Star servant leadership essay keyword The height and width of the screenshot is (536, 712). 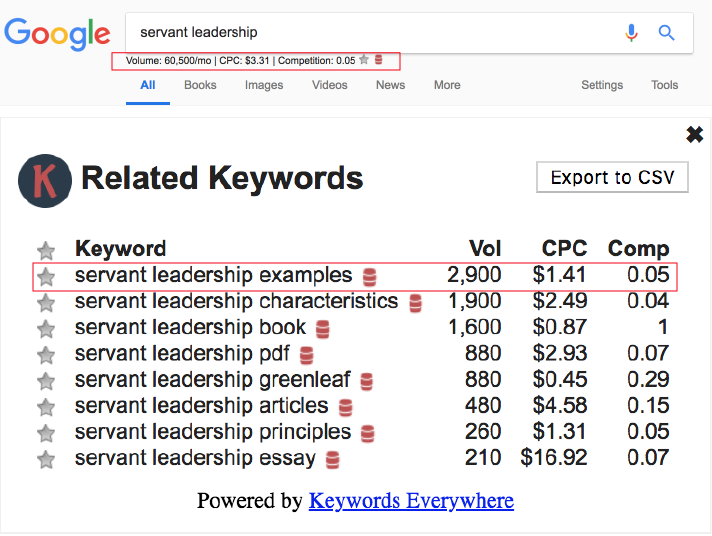[46, 460]
